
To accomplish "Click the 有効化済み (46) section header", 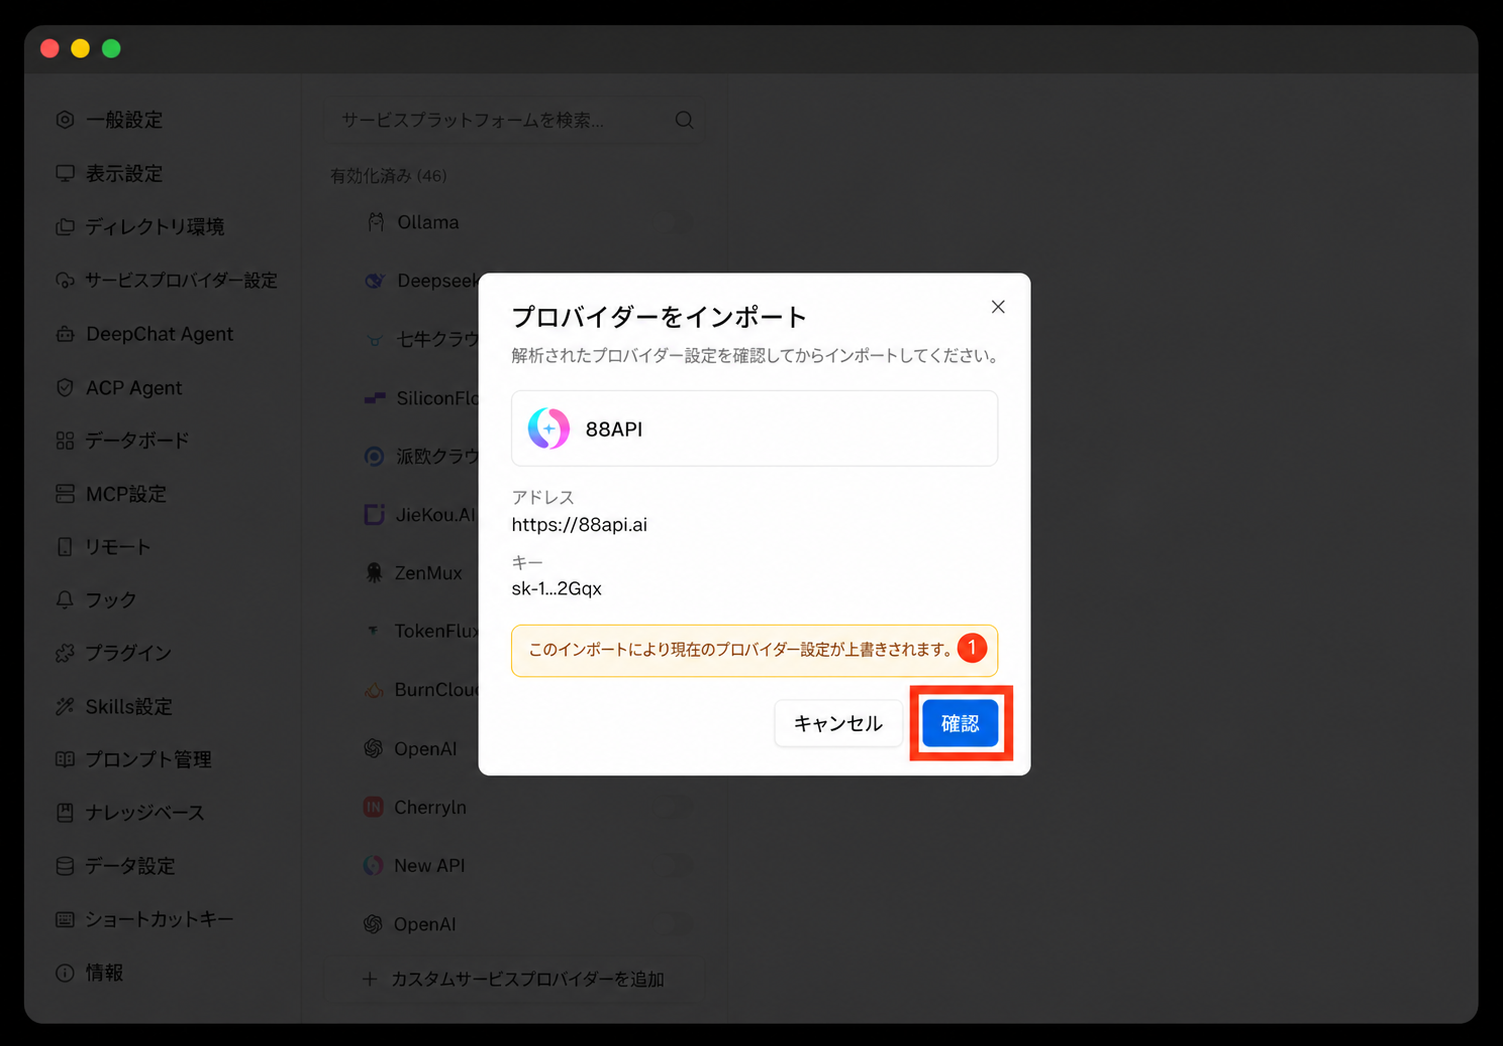I will (388, 176).
